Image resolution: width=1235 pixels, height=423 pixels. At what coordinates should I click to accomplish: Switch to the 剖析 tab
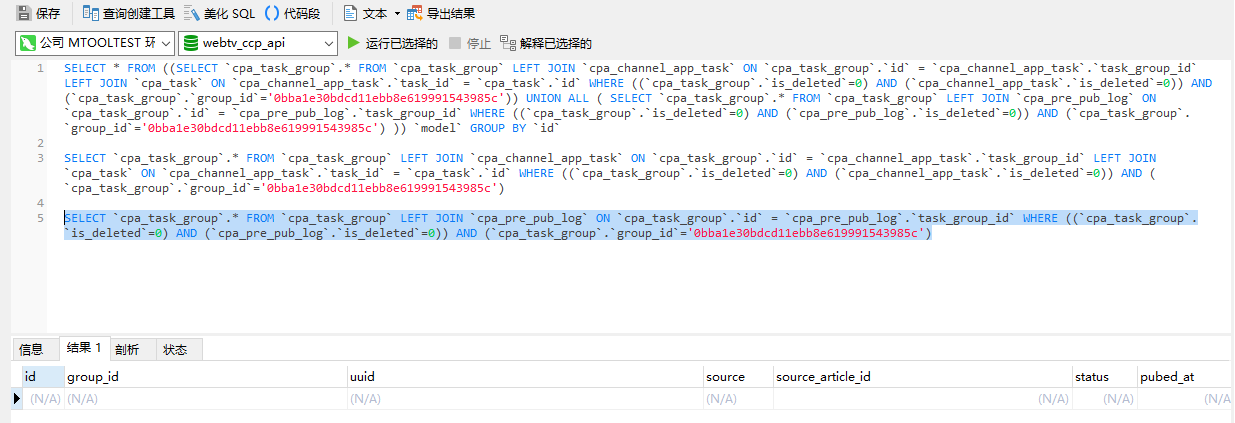127,349
